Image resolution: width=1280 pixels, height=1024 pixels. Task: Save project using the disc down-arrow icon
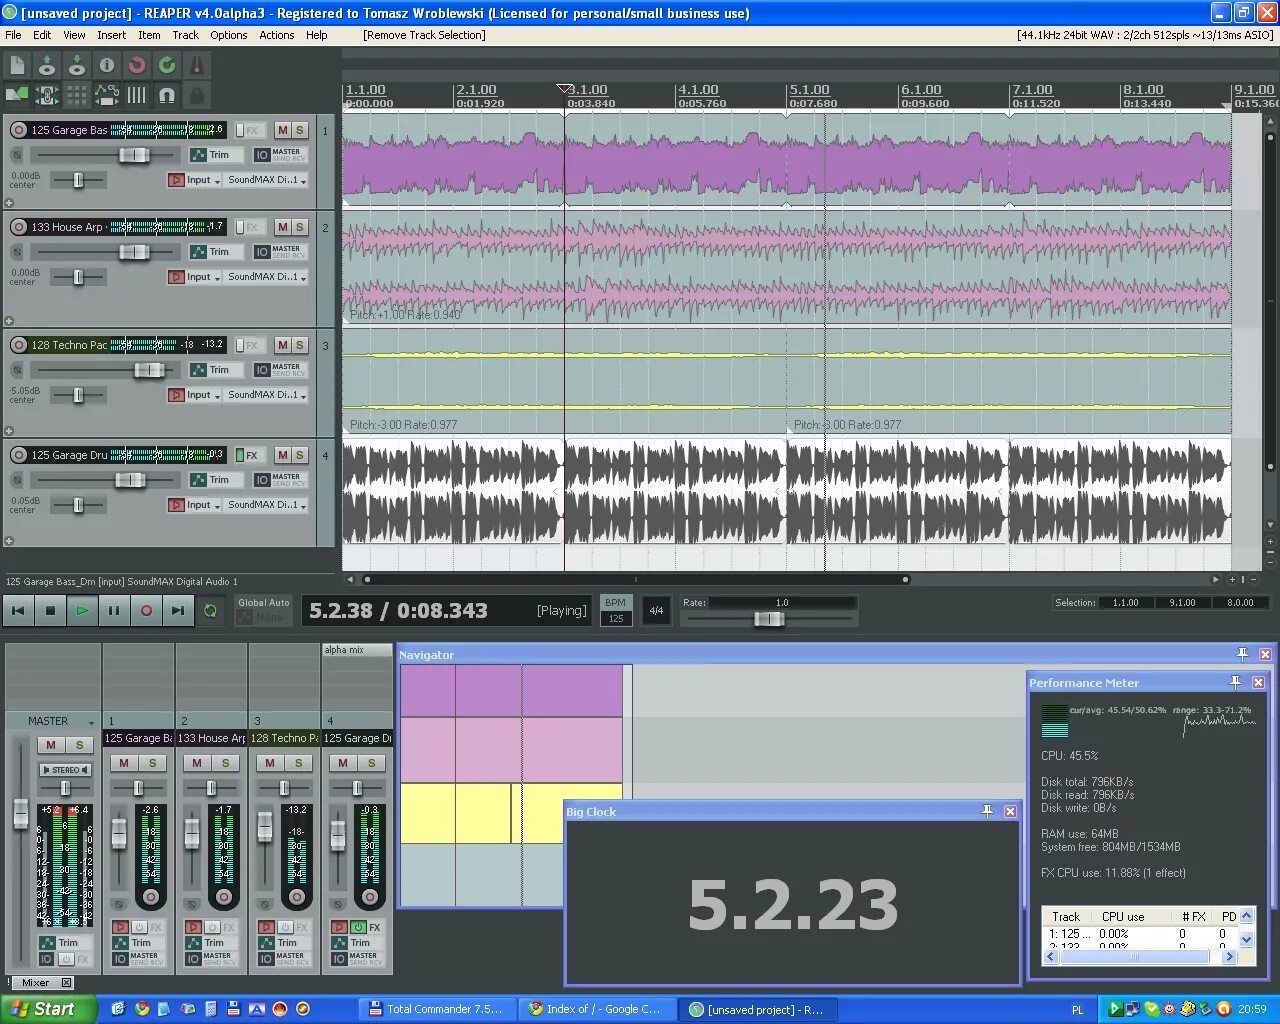(x=77, y=66)
